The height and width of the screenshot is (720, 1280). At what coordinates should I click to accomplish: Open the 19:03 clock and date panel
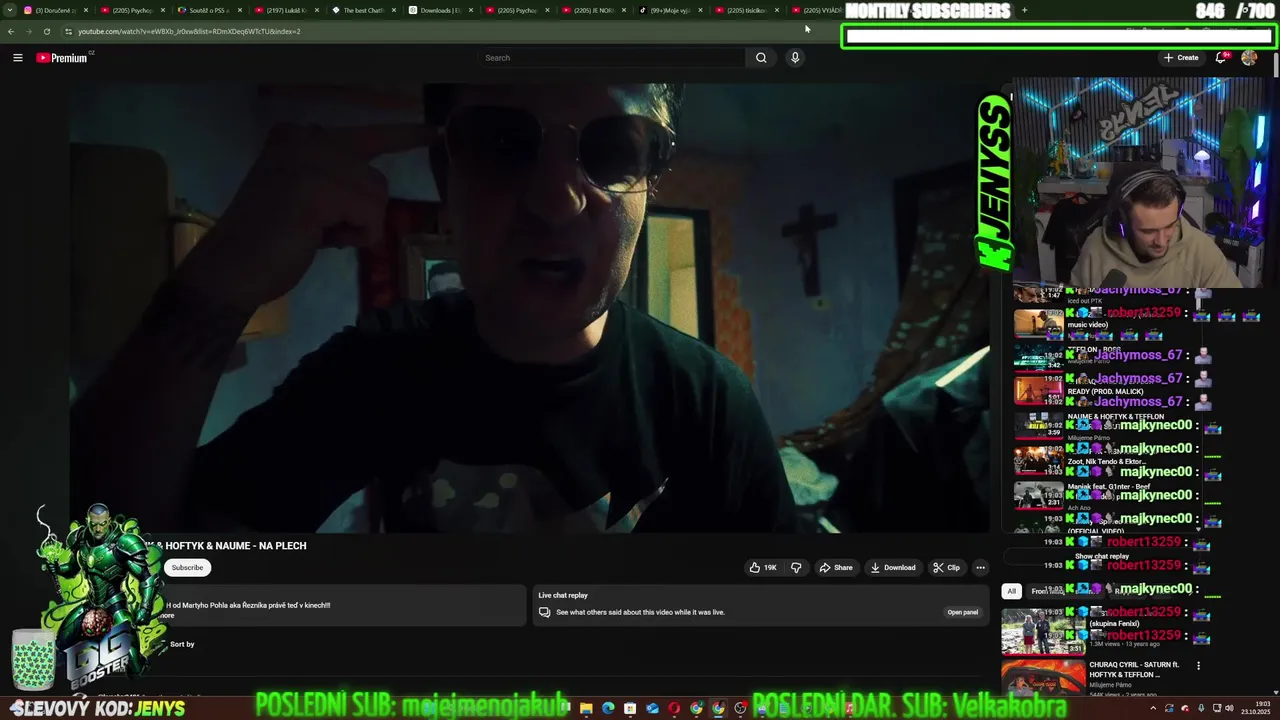pos(1255,708)
